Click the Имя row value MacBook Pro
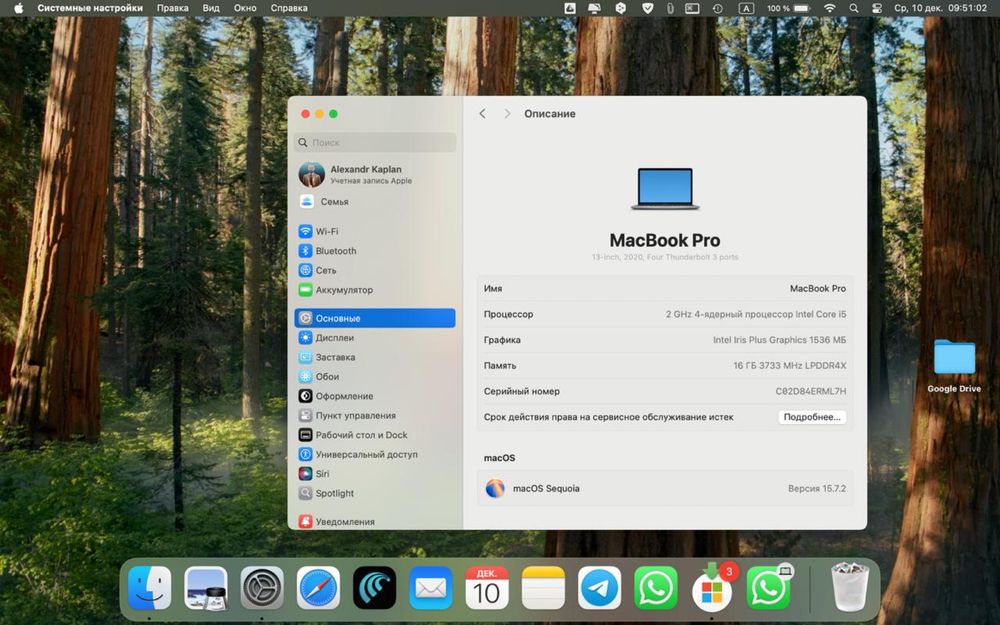The image size is (1000, 625). pyautogui.click(x=818, y=289)
